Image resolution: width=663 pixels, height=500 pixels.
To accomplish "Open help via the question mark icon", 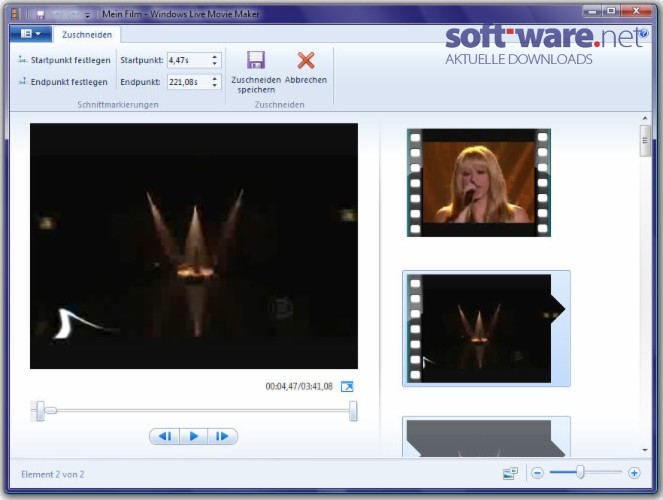I will tap(644, 33).
